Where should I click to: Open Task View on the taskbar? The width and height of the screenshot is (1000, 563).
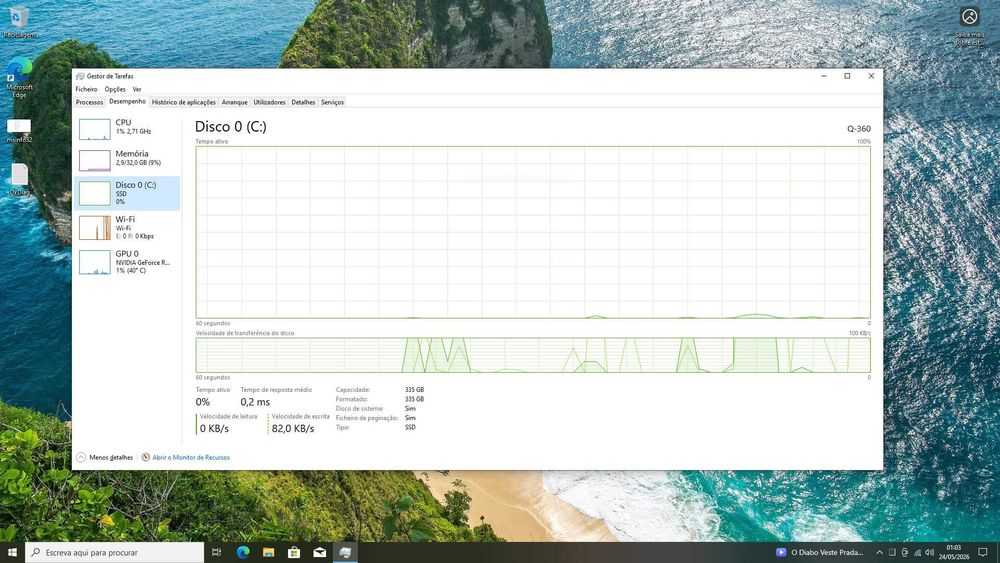click(216, 552)
